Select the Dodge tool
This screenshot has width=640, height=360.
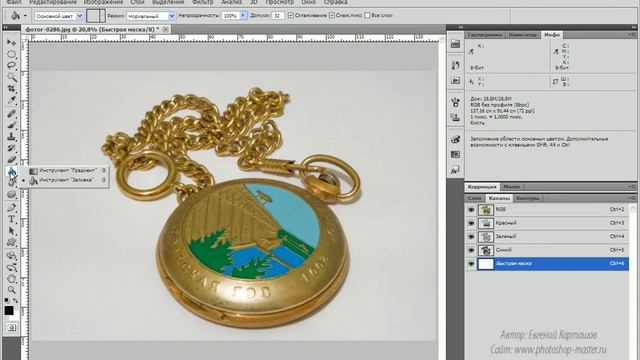(x=11, y=194)
